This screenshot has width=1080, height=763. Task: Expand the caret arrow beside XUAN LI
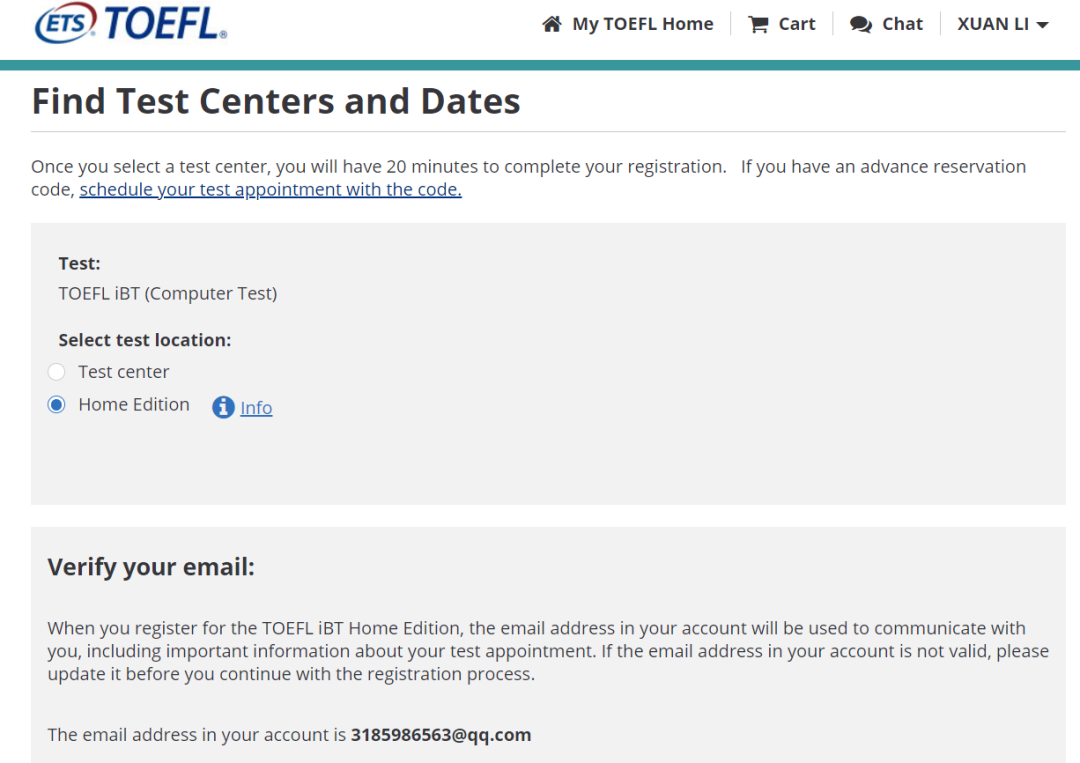[x=1043, y=25]
